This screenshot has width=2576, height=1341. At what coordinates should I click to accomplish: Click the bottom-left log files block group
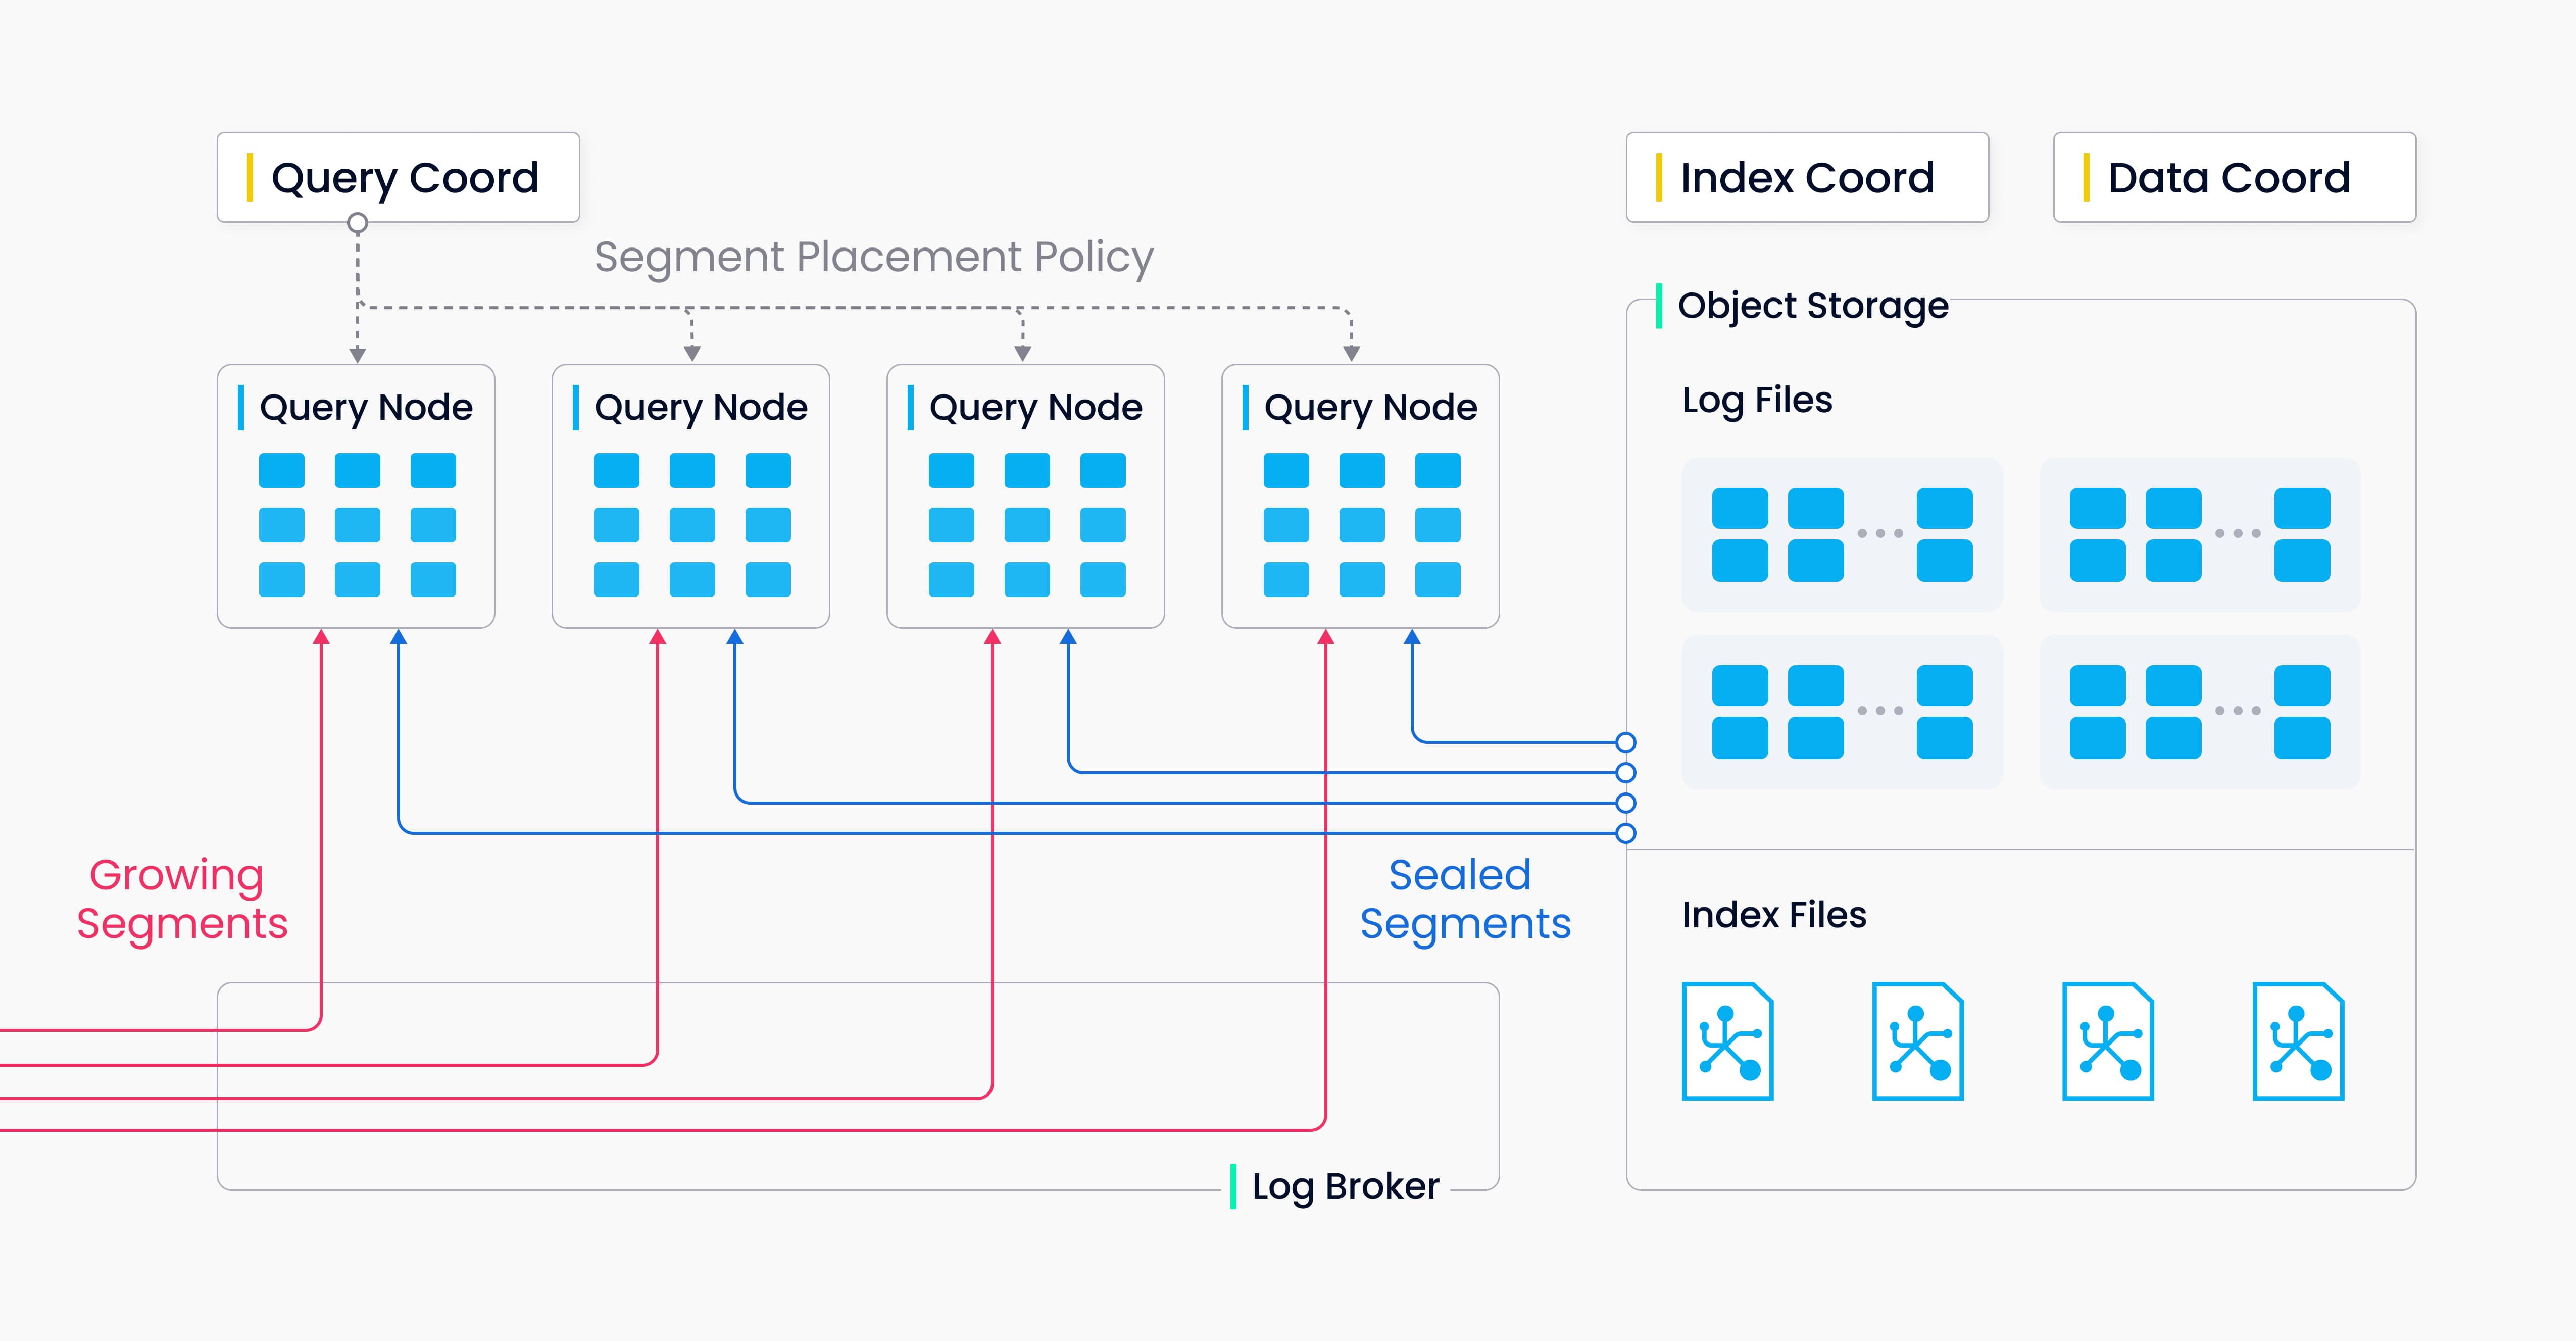(x=1842, y=712)
